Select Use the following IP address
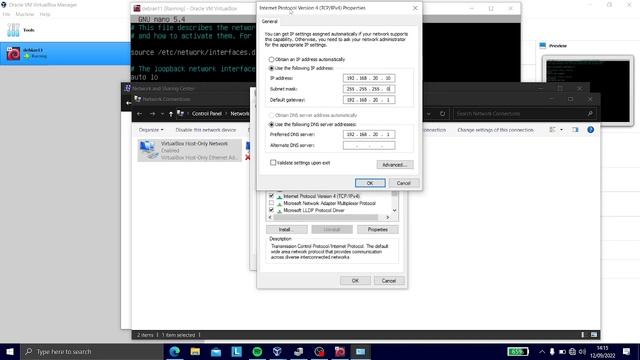 pos(271,68)
